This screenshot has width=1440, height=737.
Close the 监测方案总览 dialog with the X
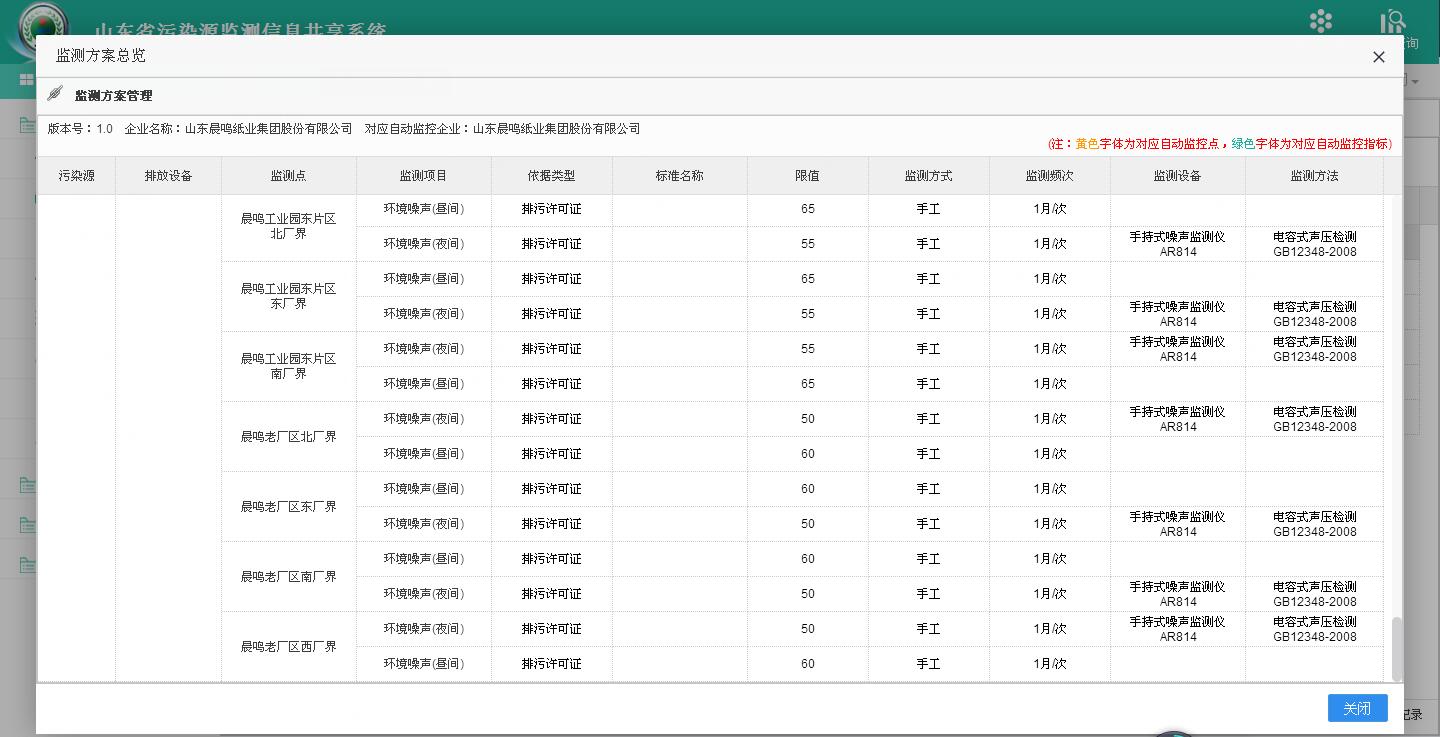1378,57
